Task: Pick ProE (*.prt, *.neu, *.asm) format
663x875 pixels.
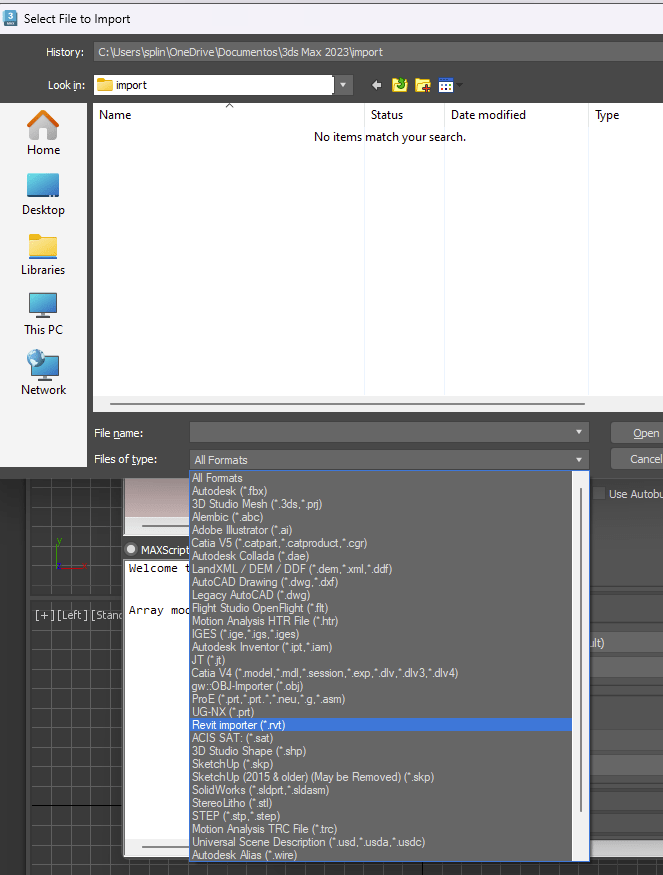Action: point(382,699)
